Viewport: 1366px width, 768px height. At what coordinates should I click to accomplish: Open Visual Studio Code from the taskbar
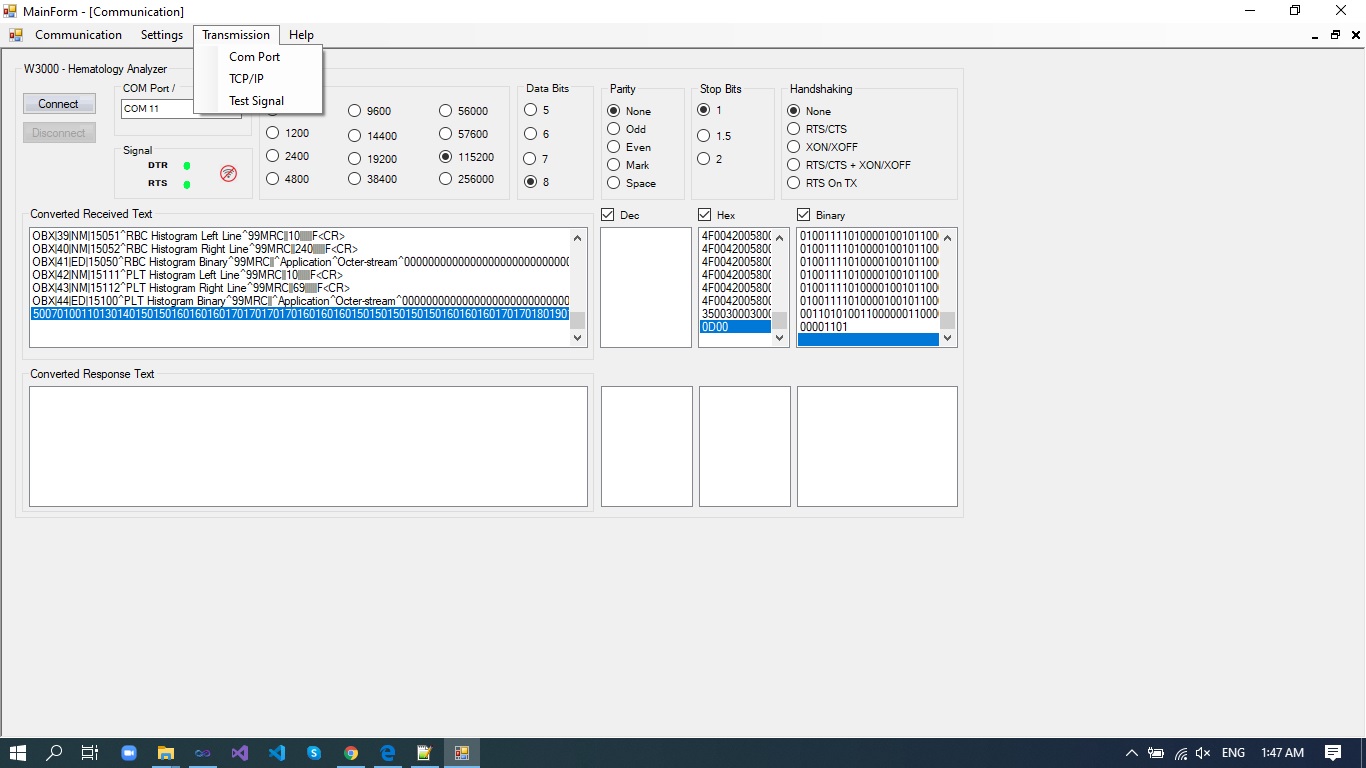(277, 753)
